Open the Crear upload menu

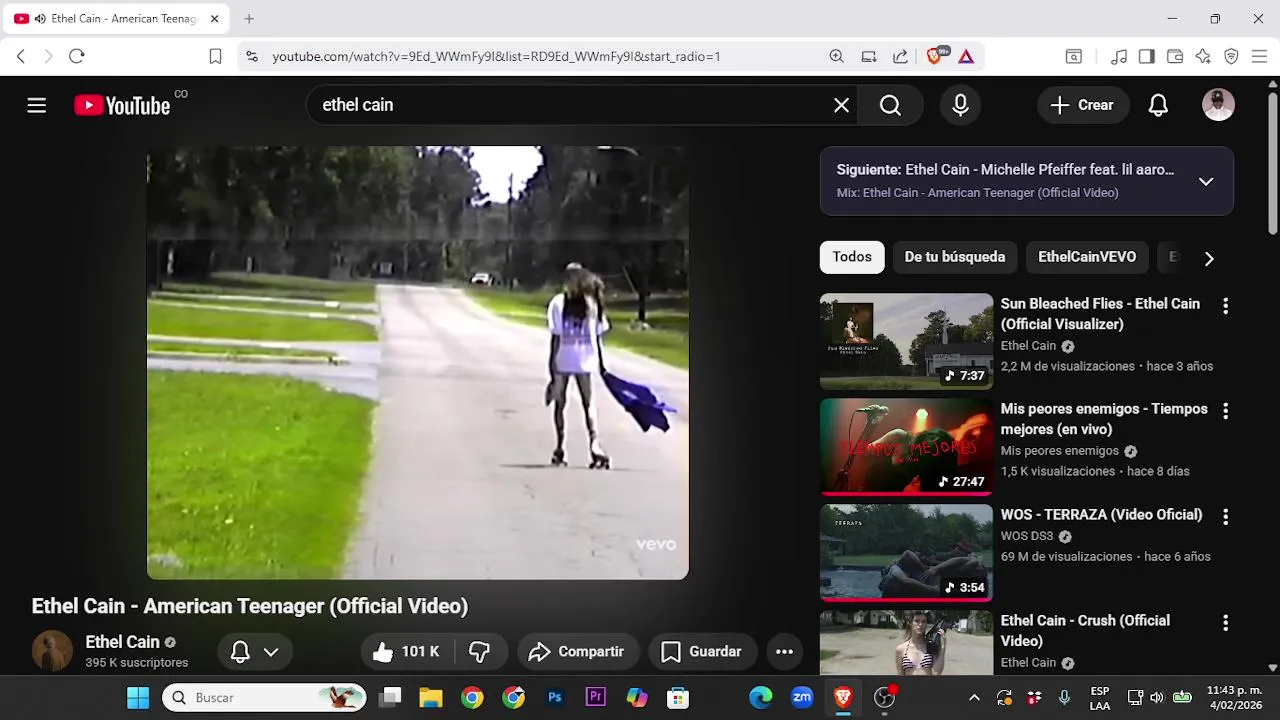[1083, 105]
